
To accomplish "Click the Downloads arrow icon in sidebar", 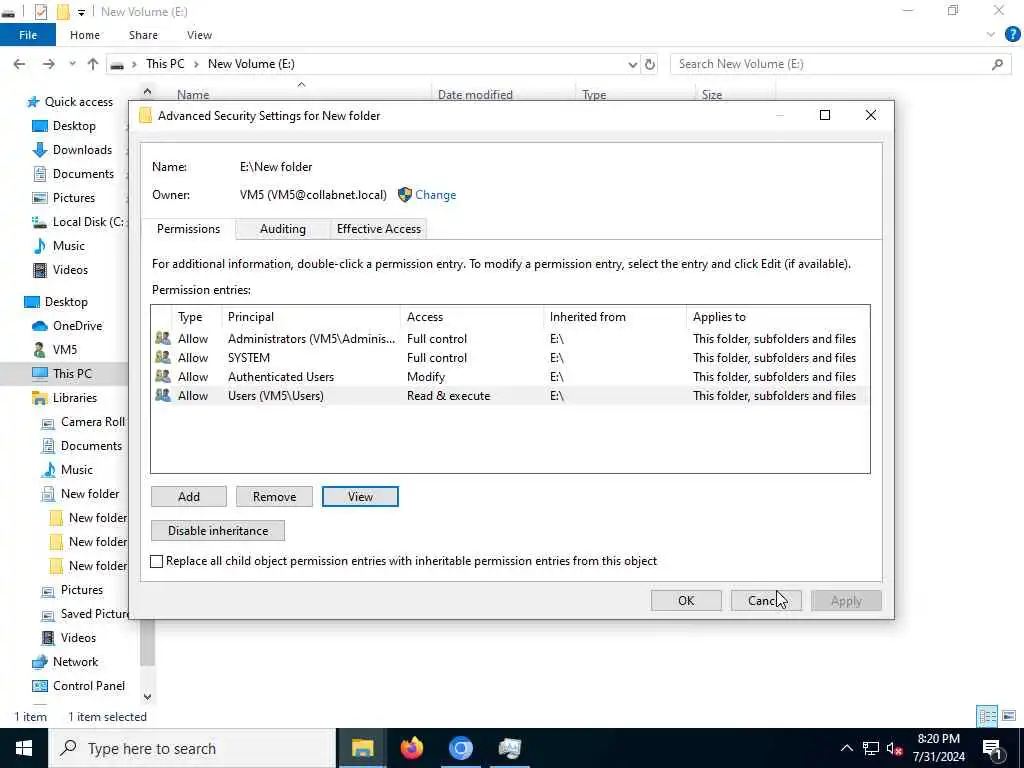I will click(x=40, y=150).
